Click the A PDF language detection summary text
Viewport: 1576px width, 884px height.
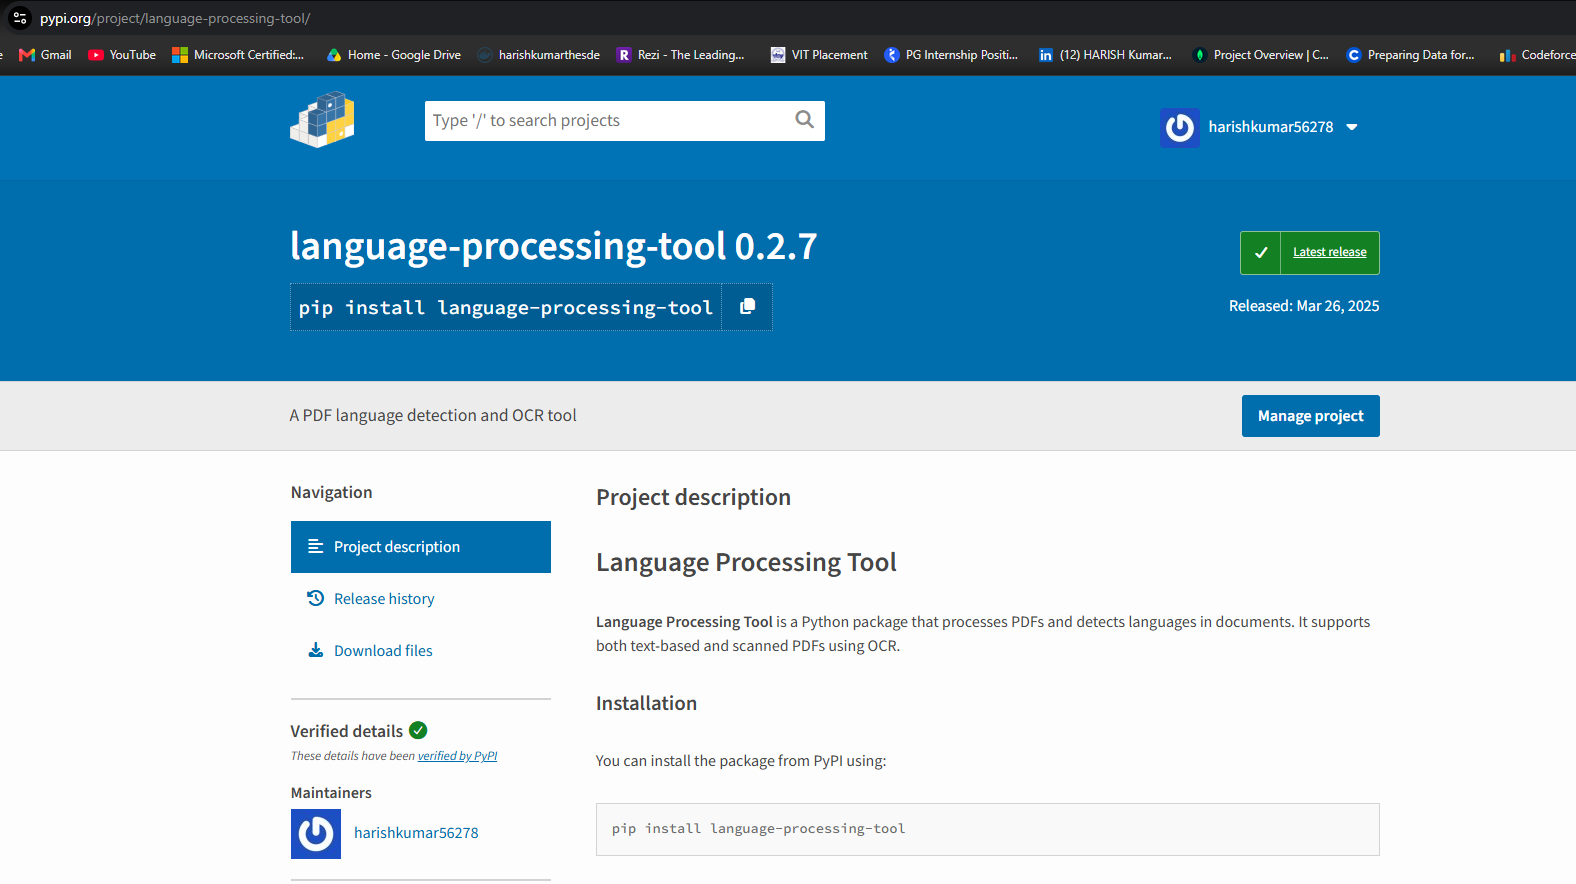click(x=433, y=415)
